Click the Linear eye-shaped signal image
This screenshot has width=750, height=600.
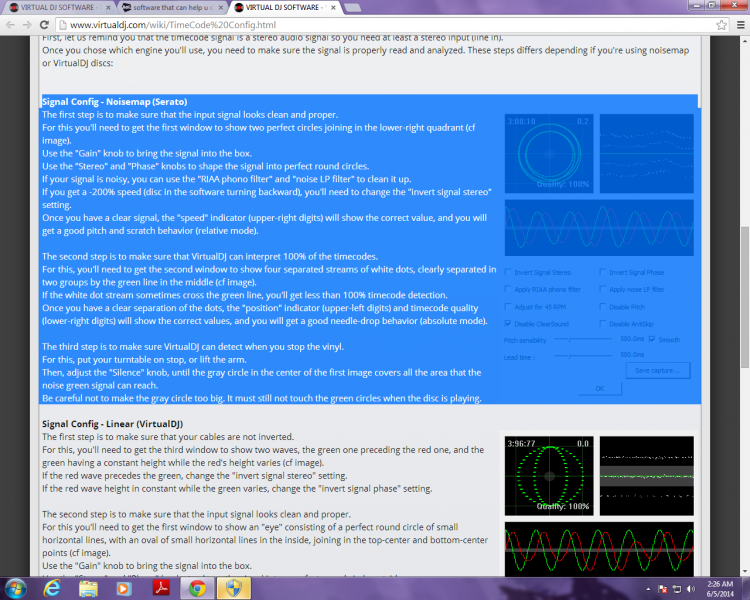tap(549, 476)
